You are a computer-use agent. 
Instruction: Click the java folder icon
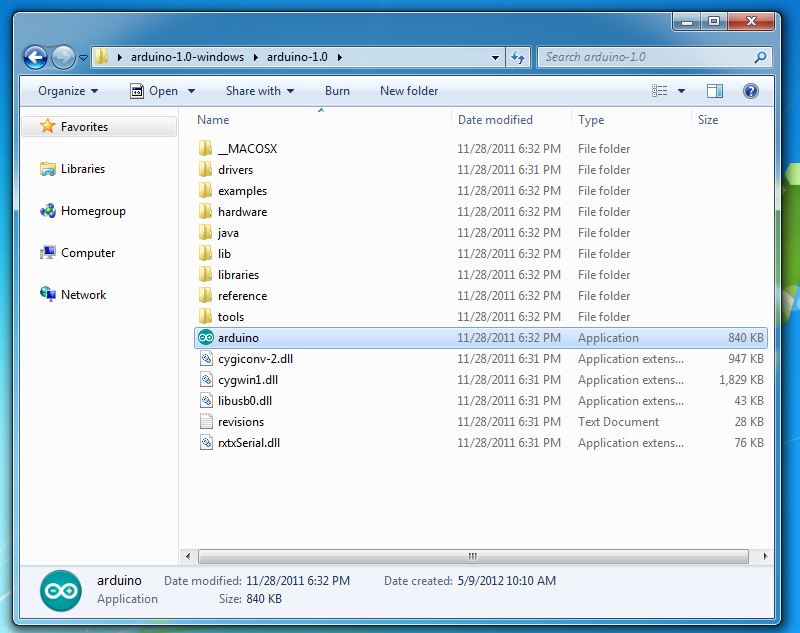(205, 233)
